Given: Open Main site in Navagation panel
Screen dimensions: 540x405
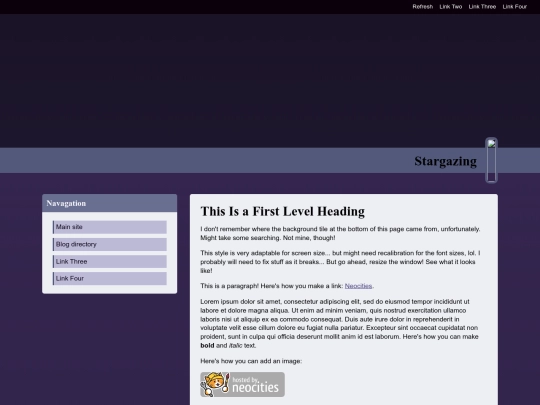Looking at the screenshot, I should [x=110, y=227].
